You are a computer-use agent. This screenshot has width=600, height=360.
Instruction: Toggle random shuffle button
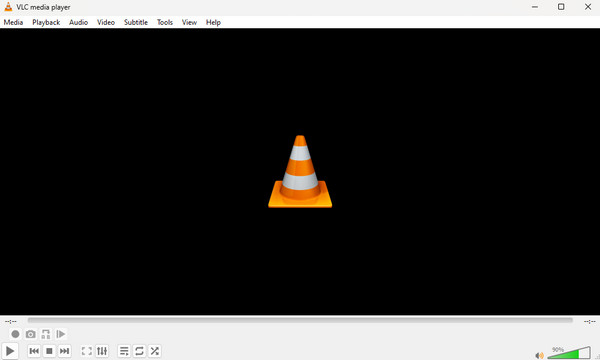155,351
